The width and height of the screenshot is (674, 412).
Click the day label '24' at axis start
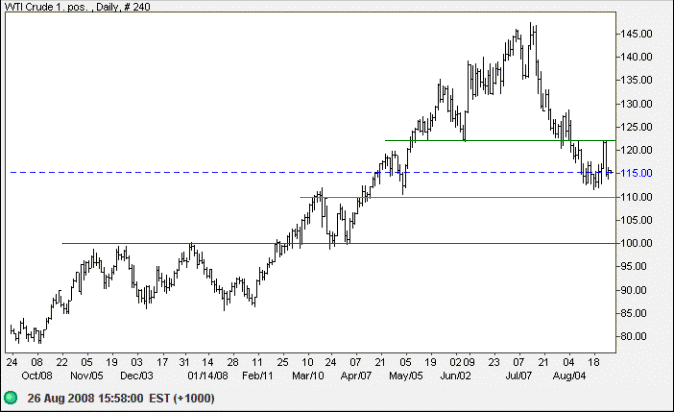(12, 362)
